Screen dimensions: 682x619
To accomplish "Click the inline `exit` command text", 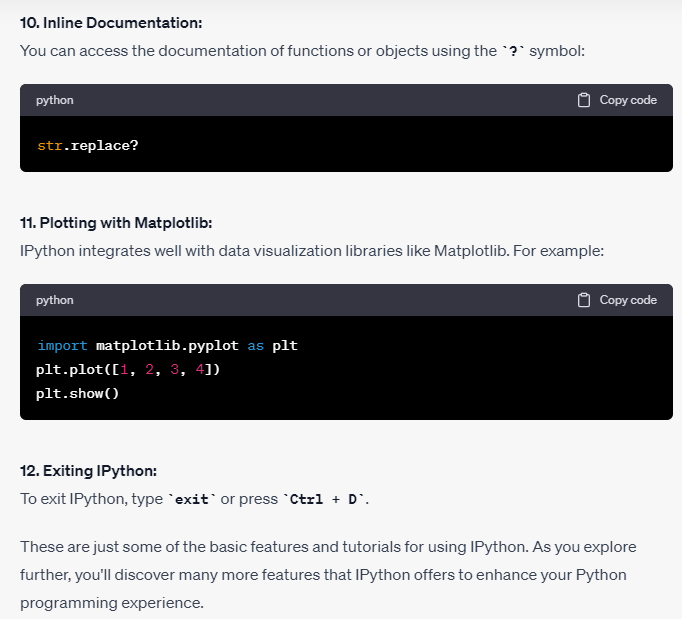I will pos(191,499).
